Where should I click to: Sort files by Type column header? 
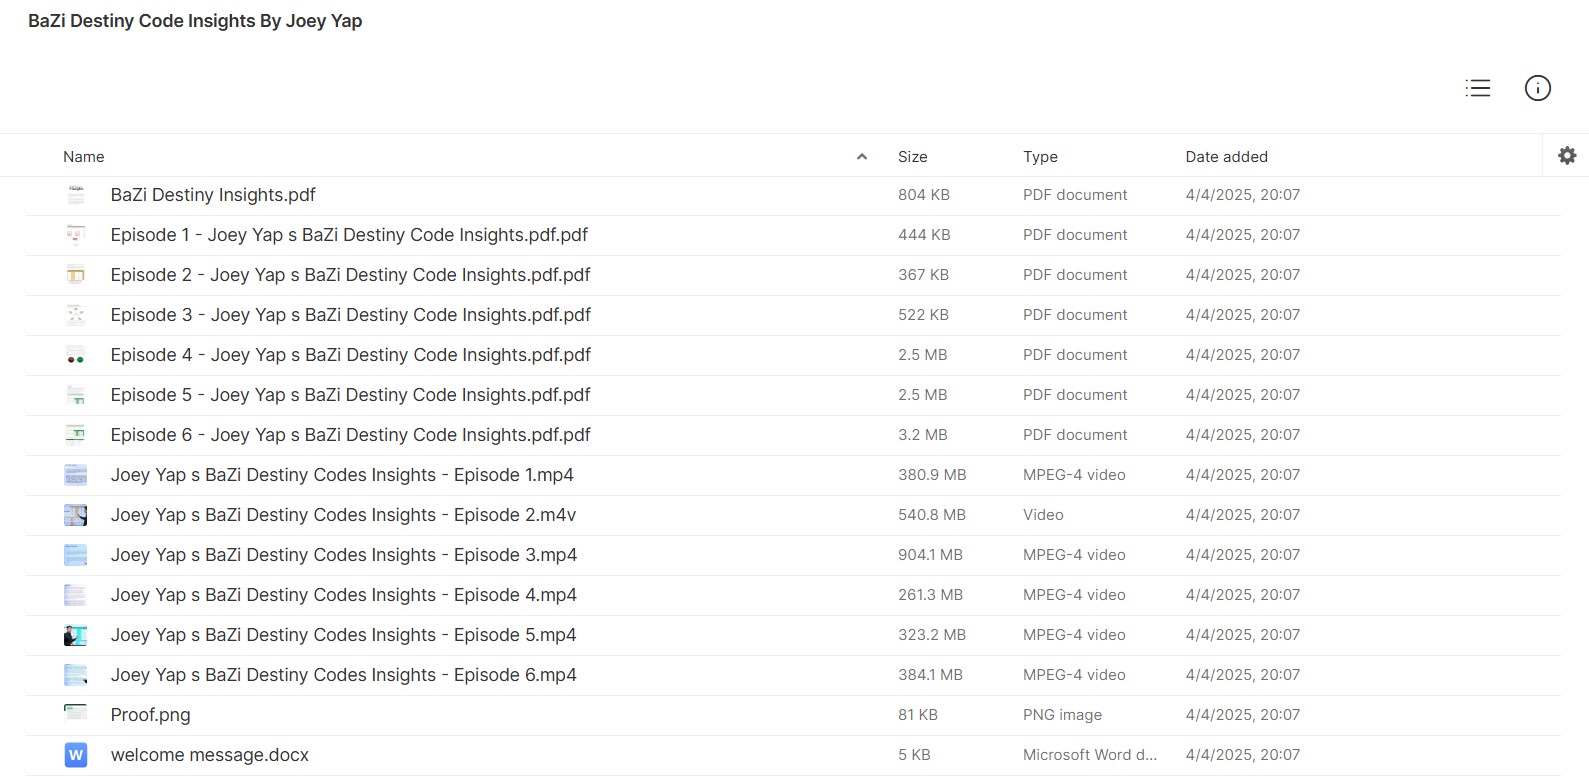pos(1040,157)
